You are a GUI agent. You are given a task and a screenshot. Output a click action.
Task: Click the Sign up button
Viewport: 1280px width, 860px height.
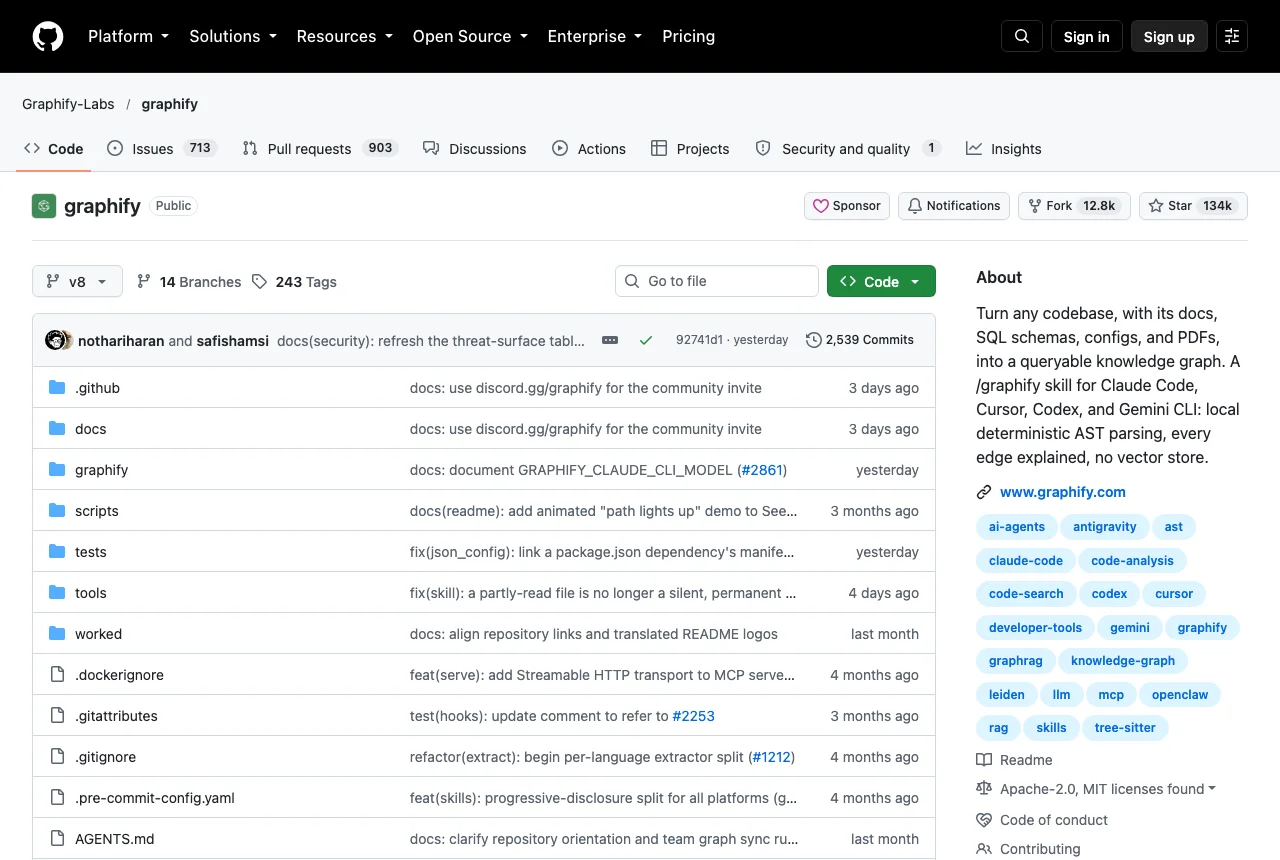pos(1169,36)
